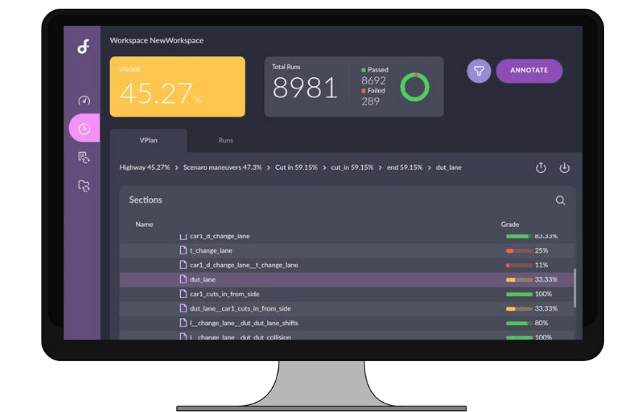Click the Passed/Failed donut chart
Viewport: 637px width, 412px height.
(414, 87)
